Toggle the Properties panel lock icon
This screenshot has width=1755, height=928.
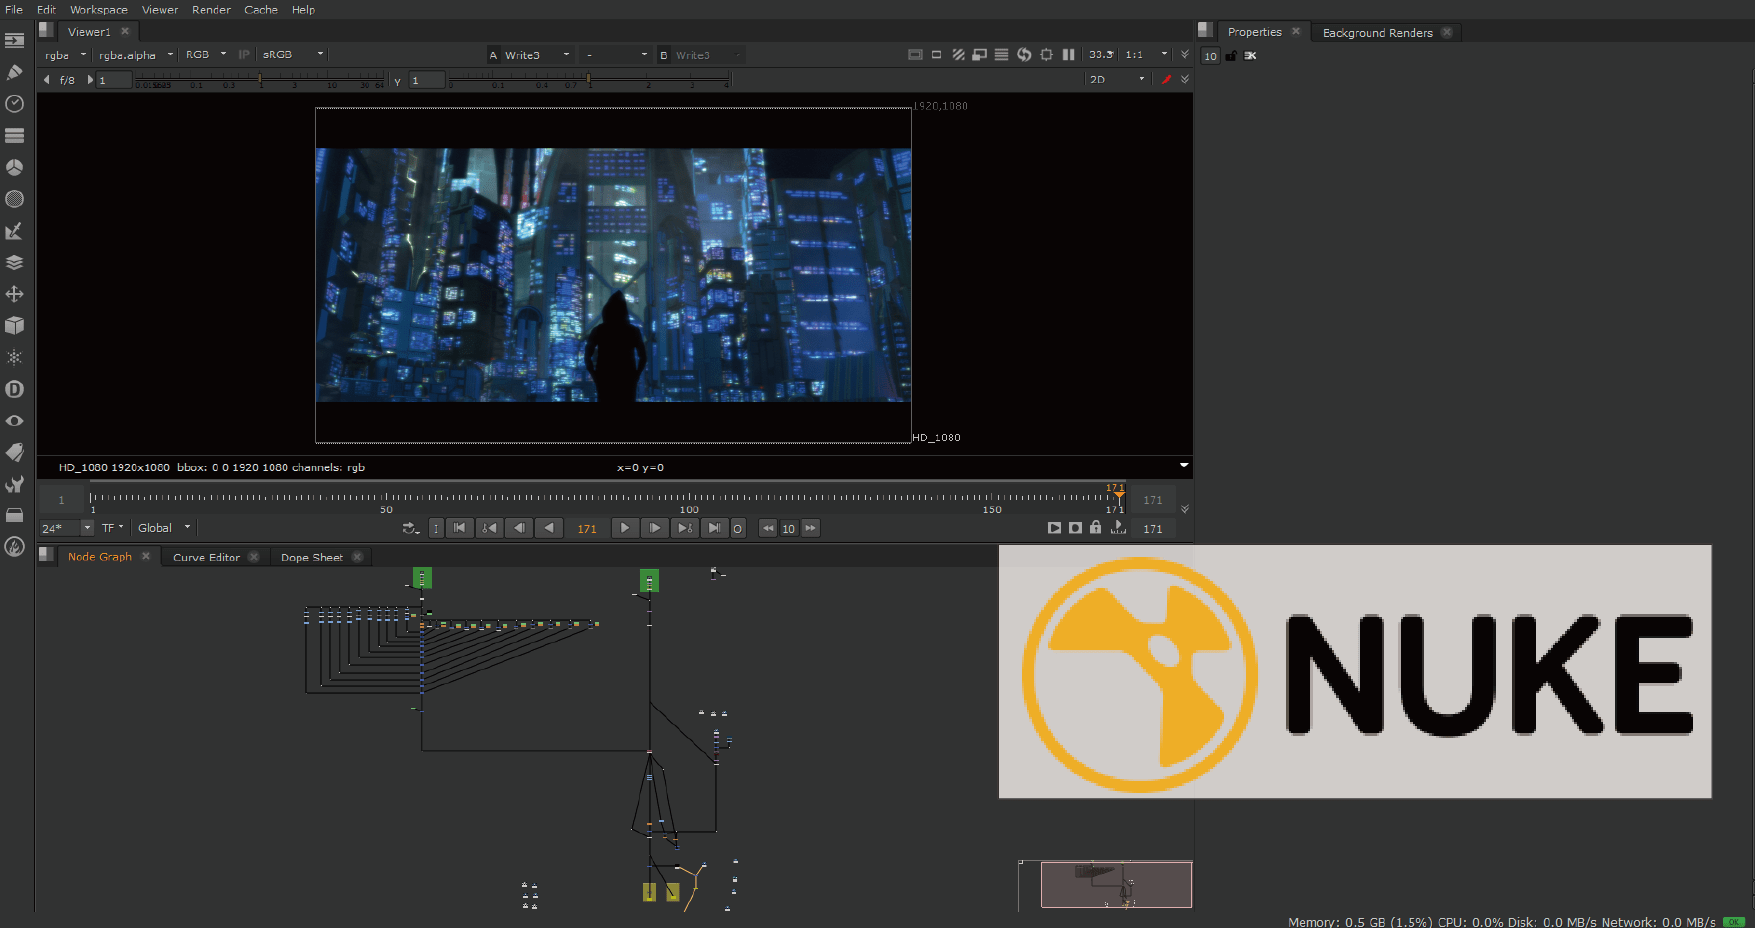[x=1231, y=56]
